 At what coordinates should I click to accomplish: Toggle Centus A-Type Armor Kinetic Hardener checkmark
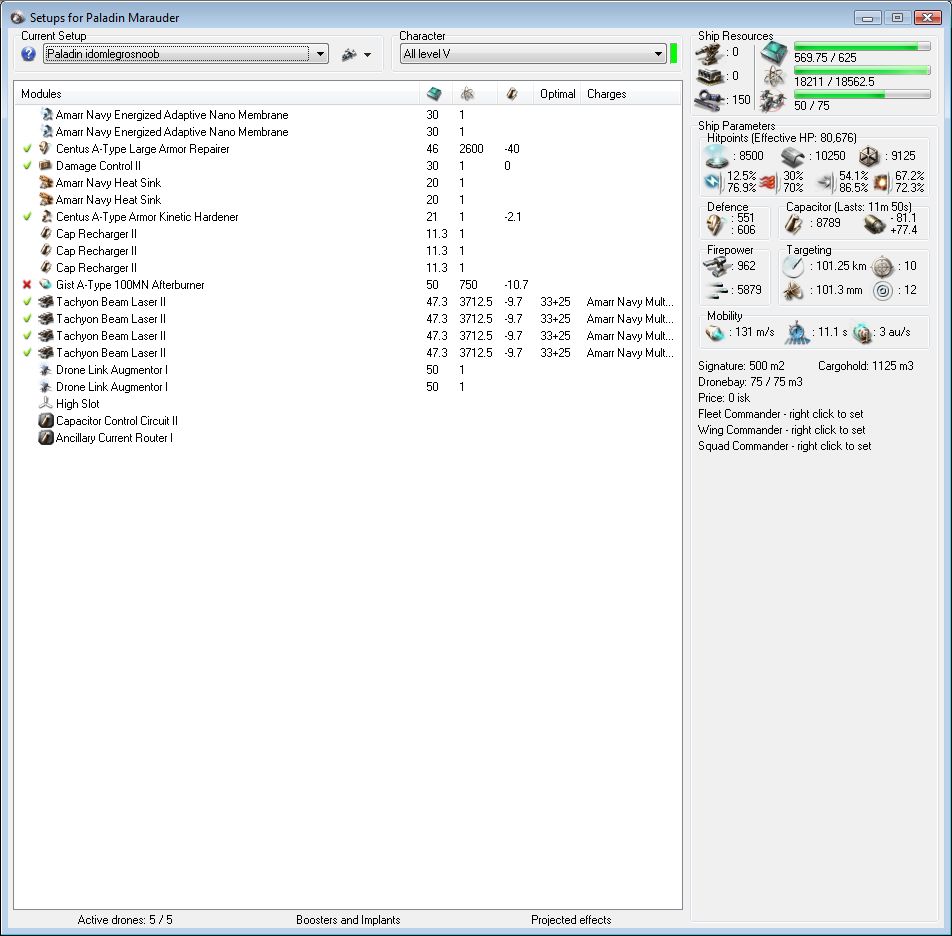click(27, 217)
